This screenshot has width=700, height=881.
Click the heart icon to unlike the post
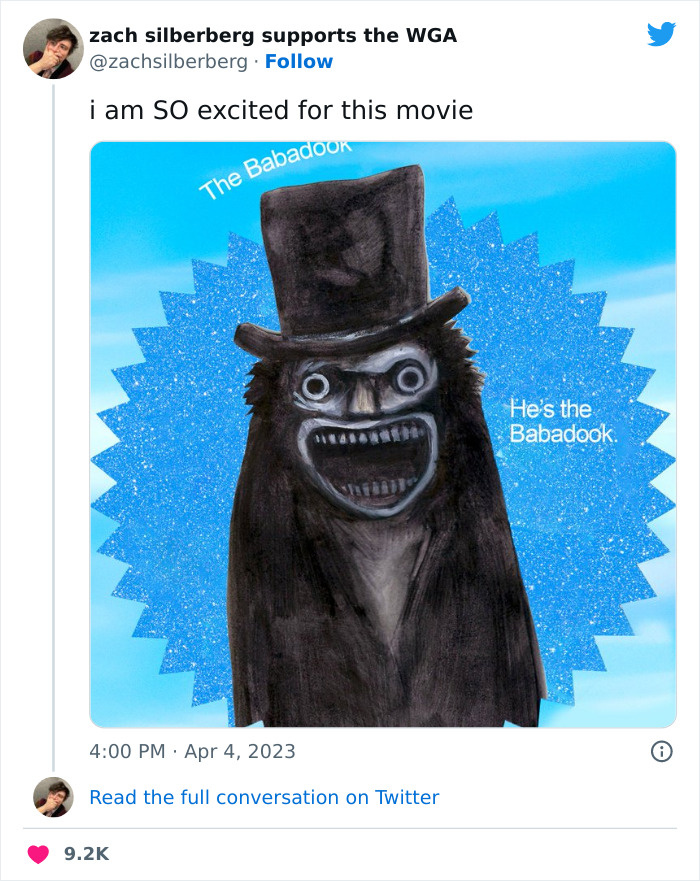tap(36, 853)
